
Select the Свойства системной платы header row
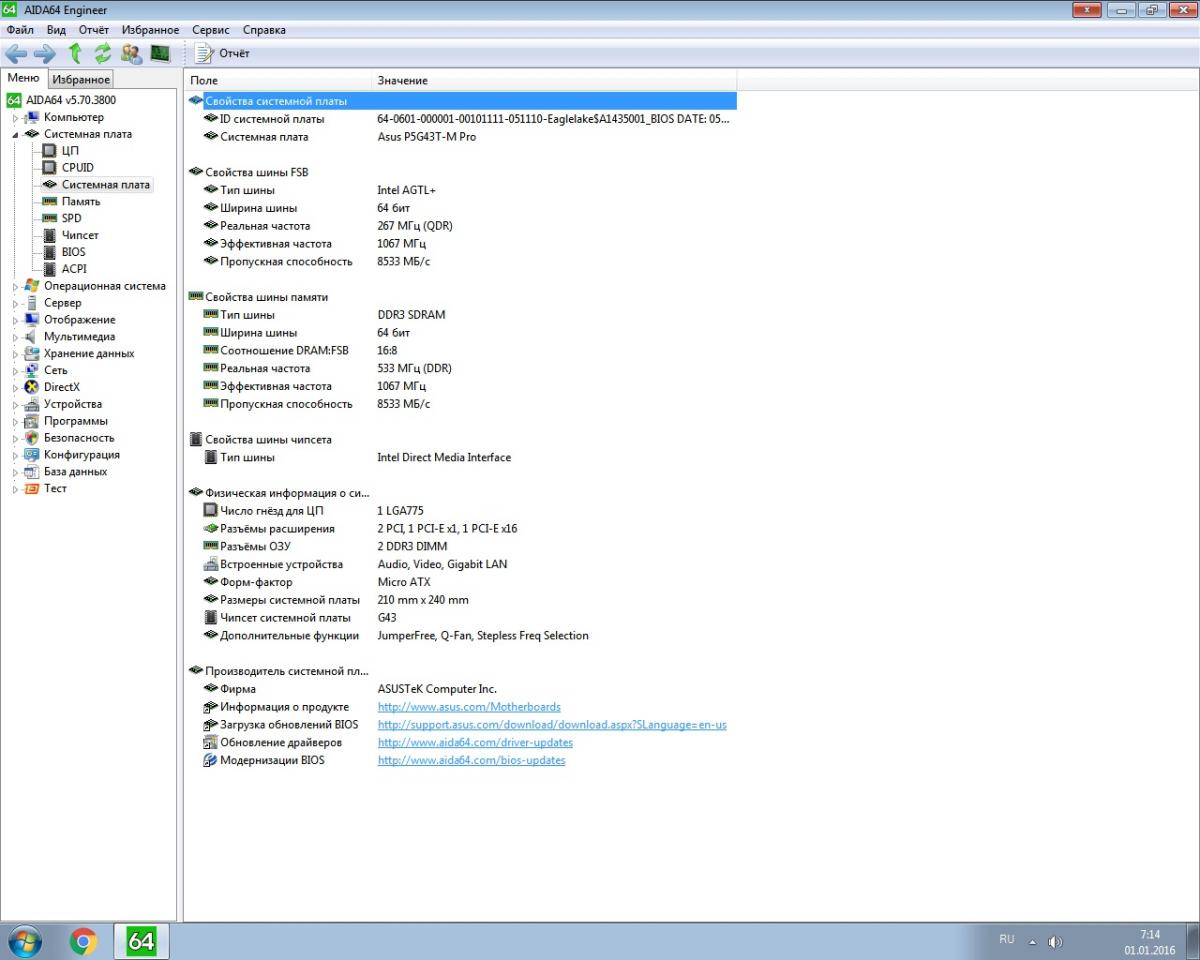(x=461, y=101)
